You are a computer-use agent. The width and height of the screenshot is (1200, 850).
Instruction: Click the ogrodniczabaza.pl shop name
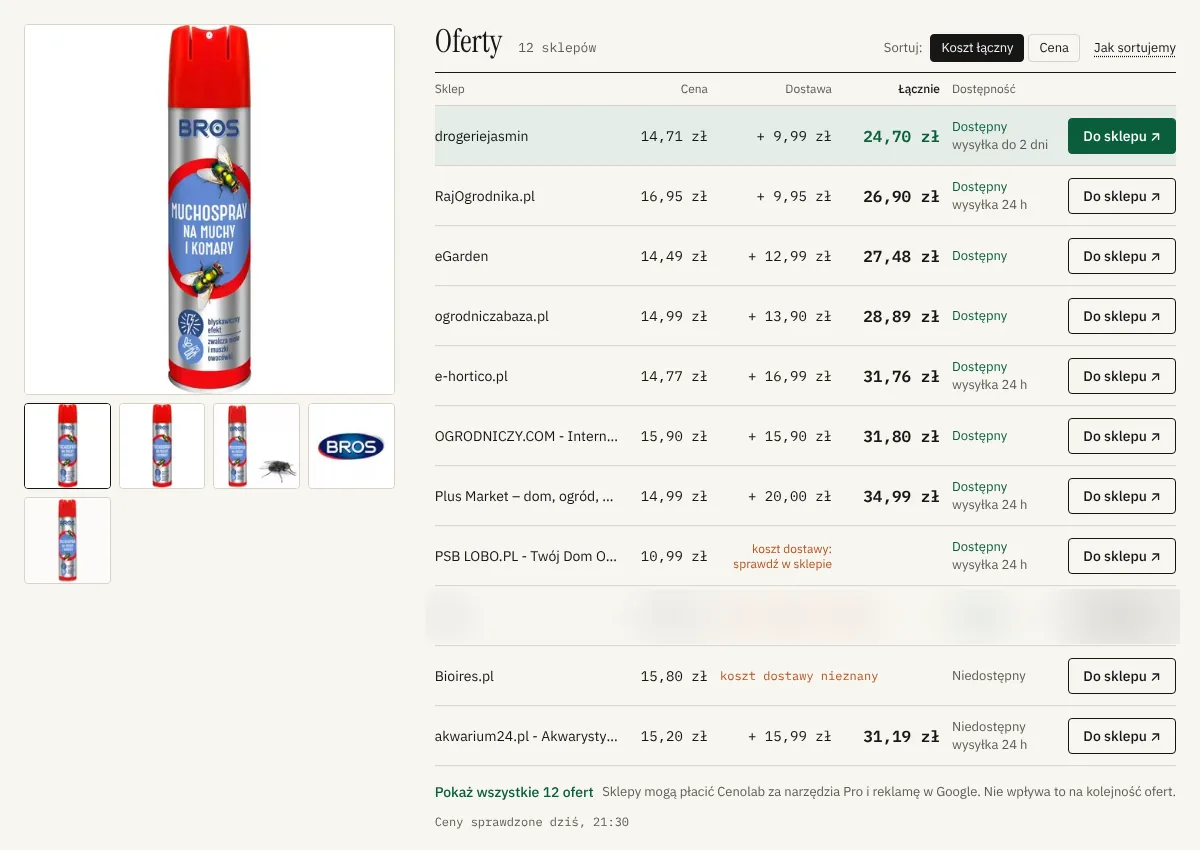[x=492, y=316]
